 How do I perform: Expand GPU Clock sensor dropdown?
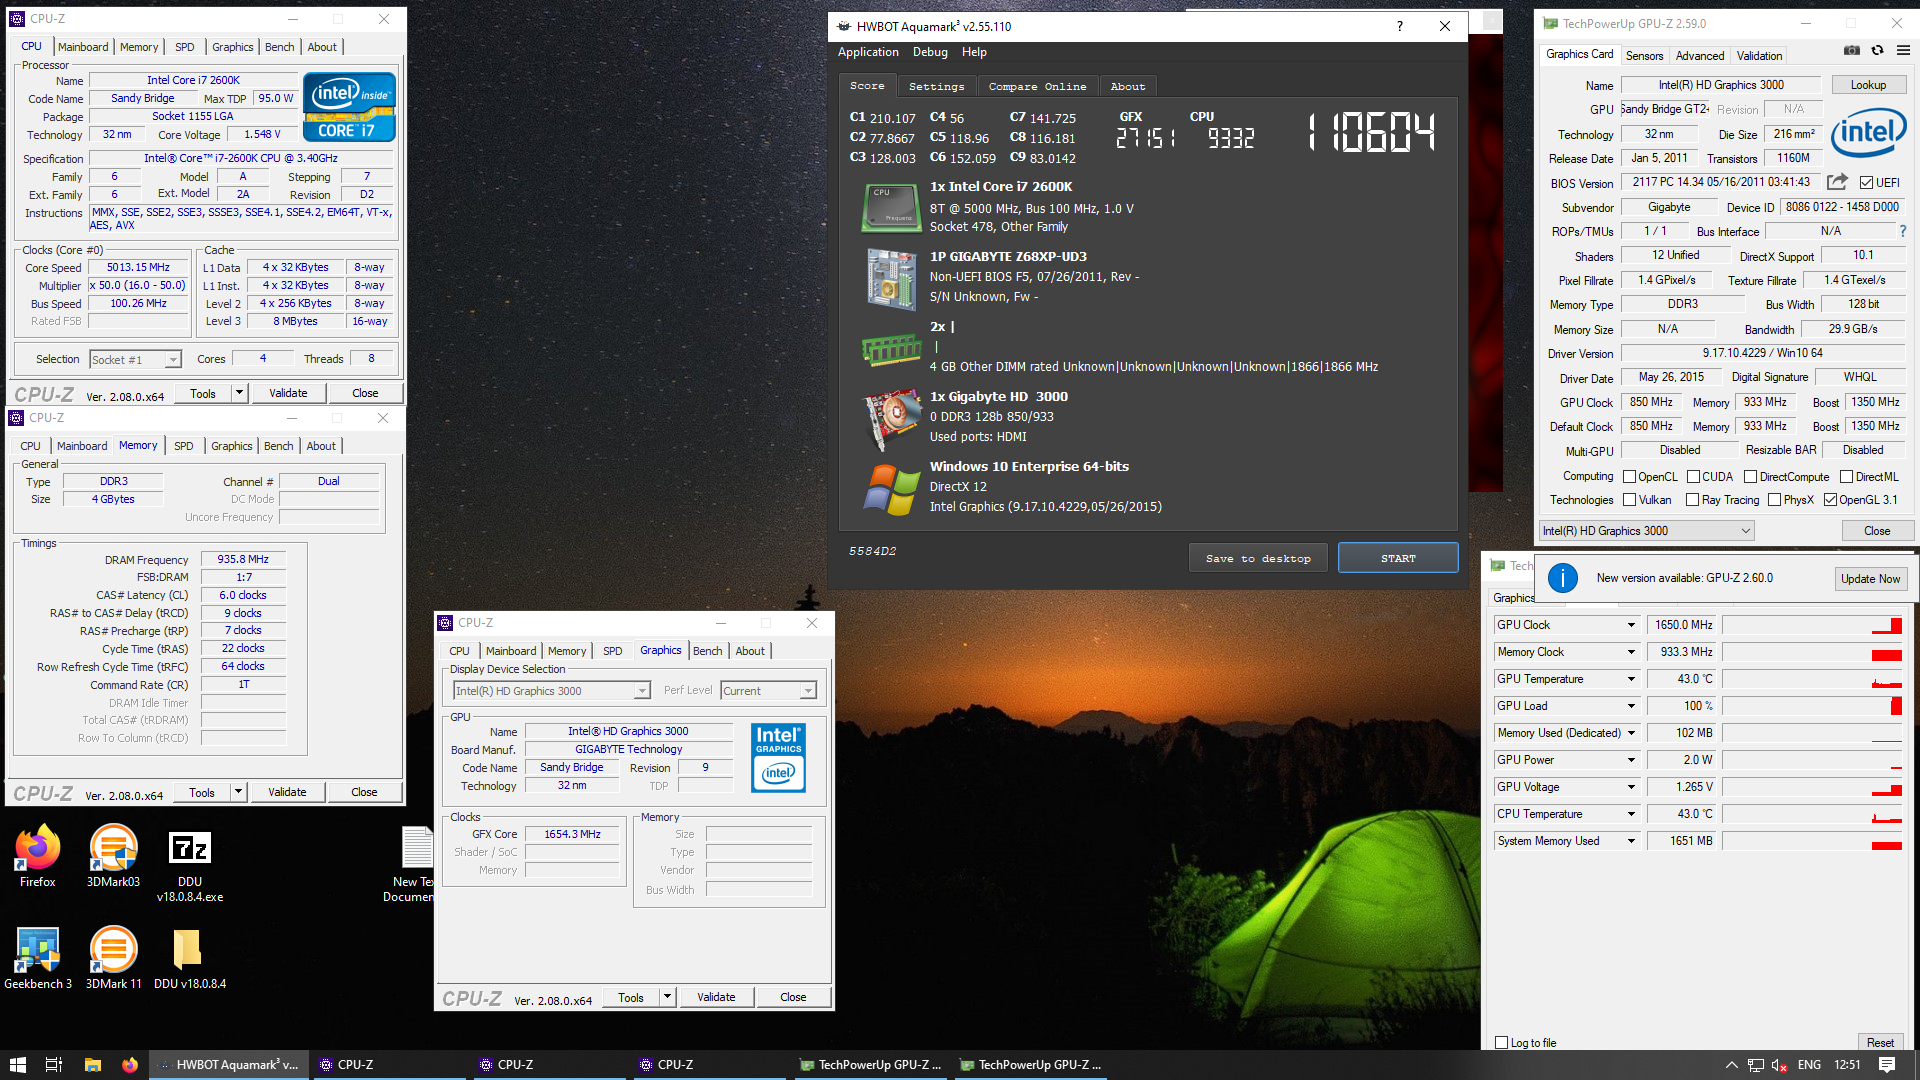point(1631,625)
